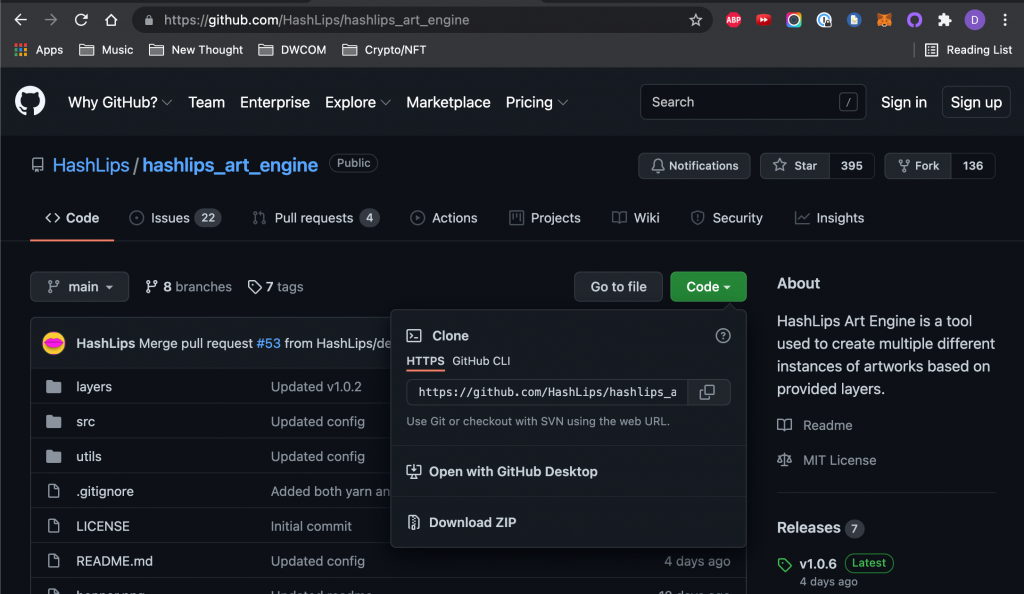Select the HTTPS clone tab
This screenshot has width=1024, height=594.
[x=425, y=361]
